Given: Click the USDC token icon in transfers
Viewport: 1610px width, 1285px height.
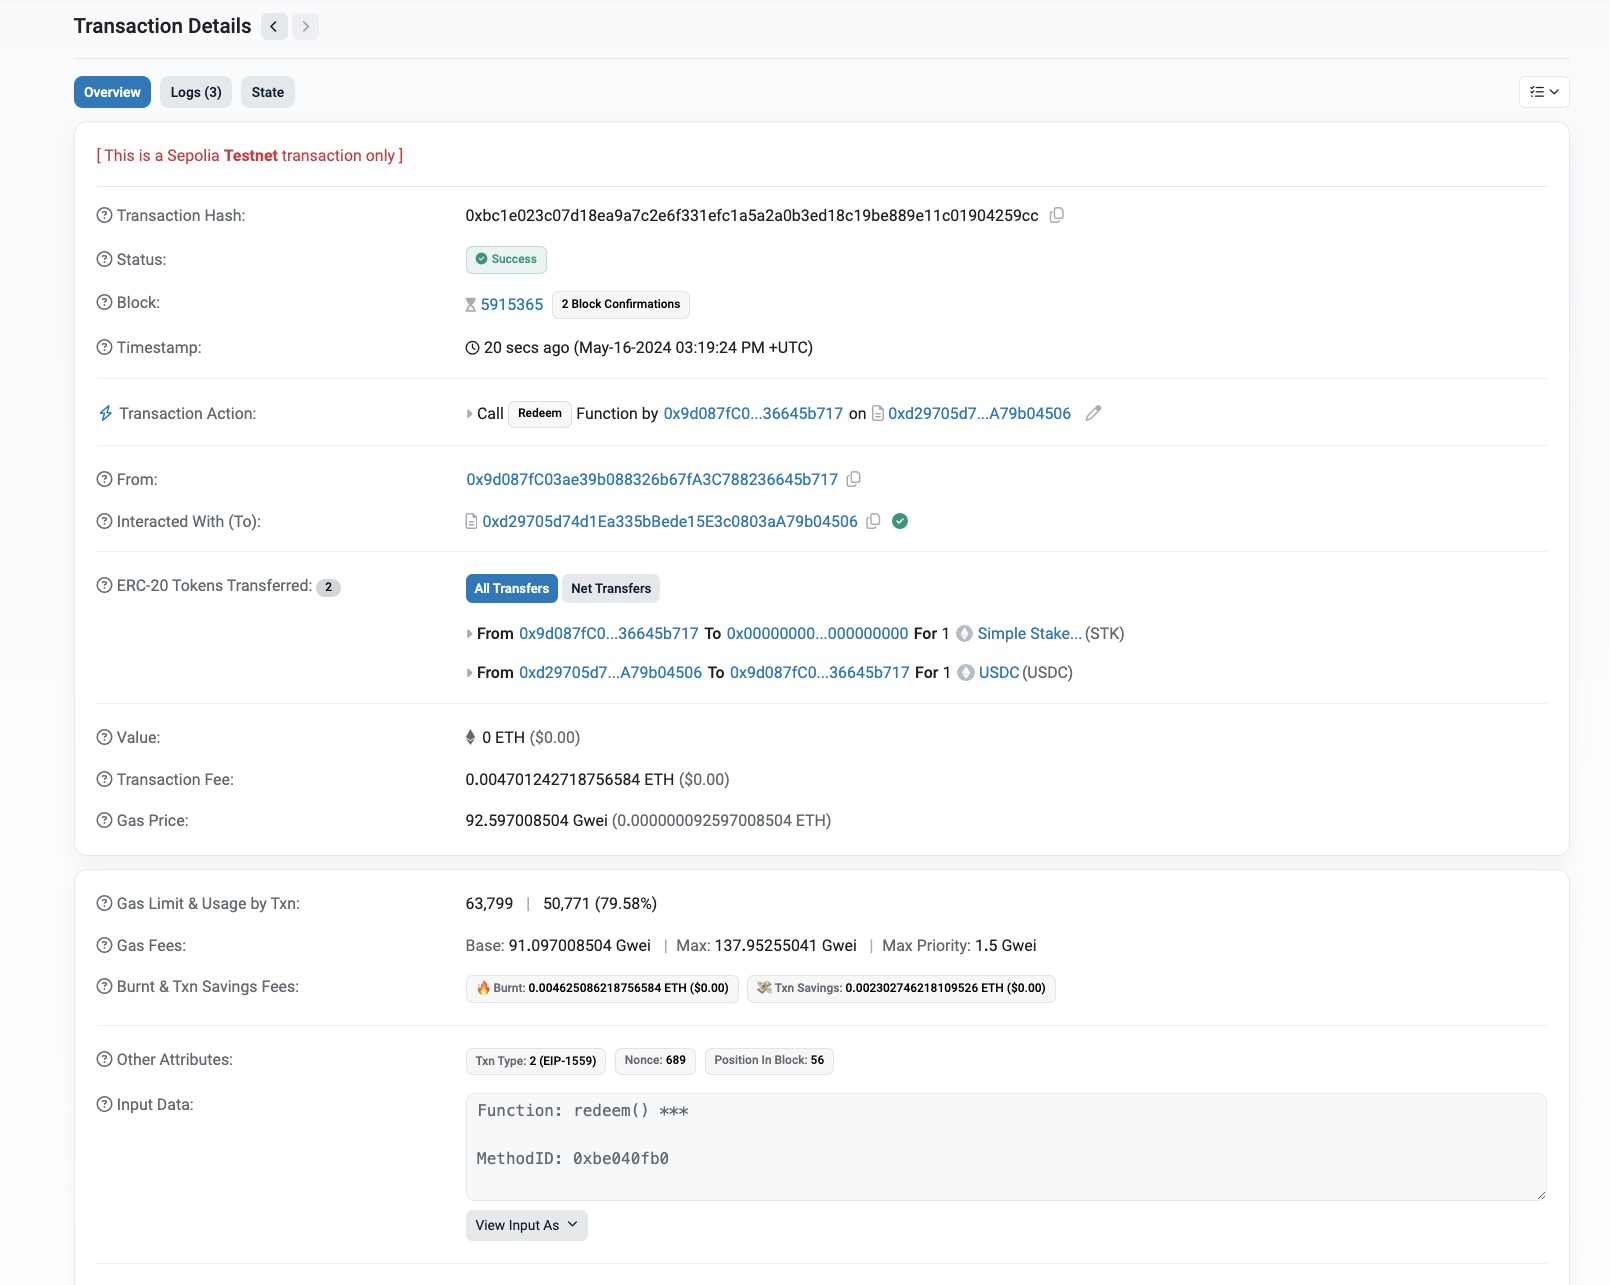Looking at the screenshot, I should [x=965, y=673].
